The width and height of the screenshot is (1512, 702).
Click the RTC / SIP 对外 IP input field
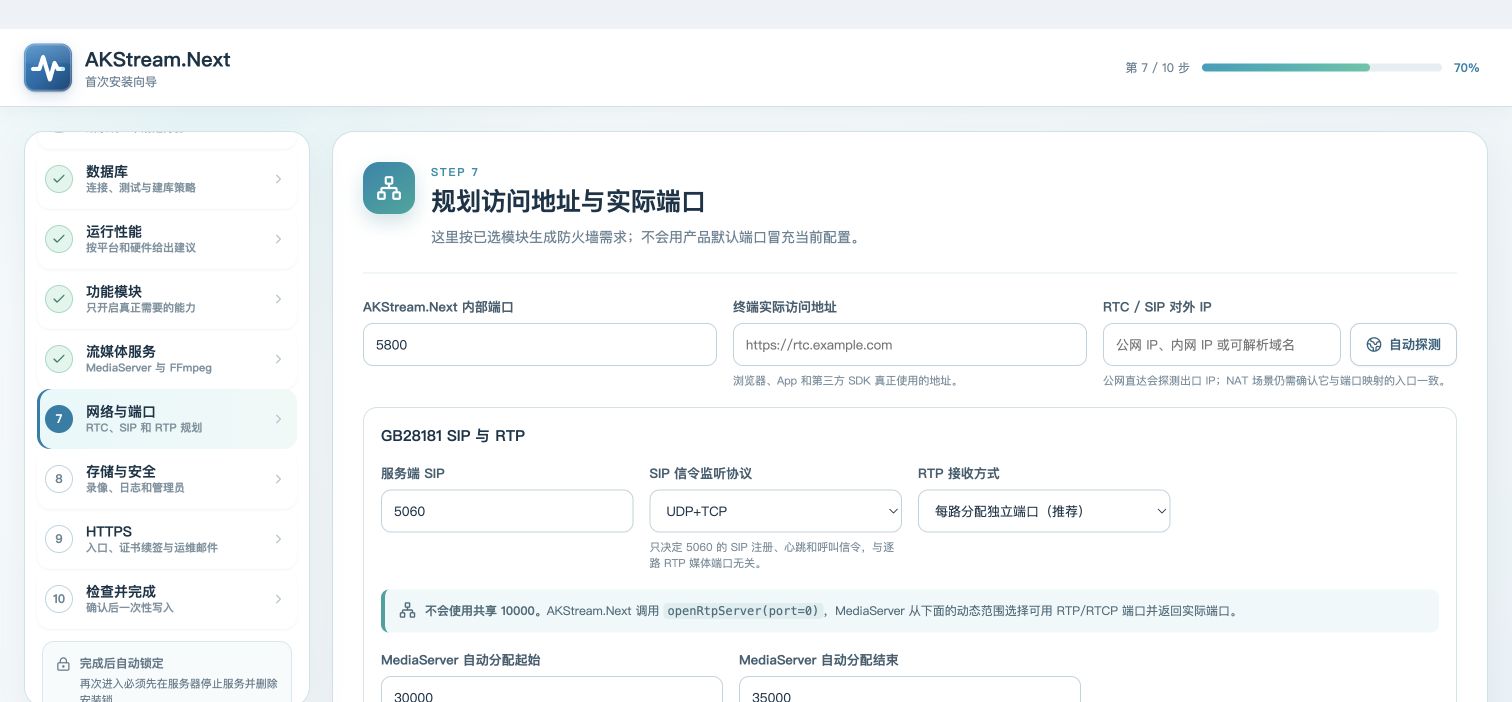[x=1222, y=344]
